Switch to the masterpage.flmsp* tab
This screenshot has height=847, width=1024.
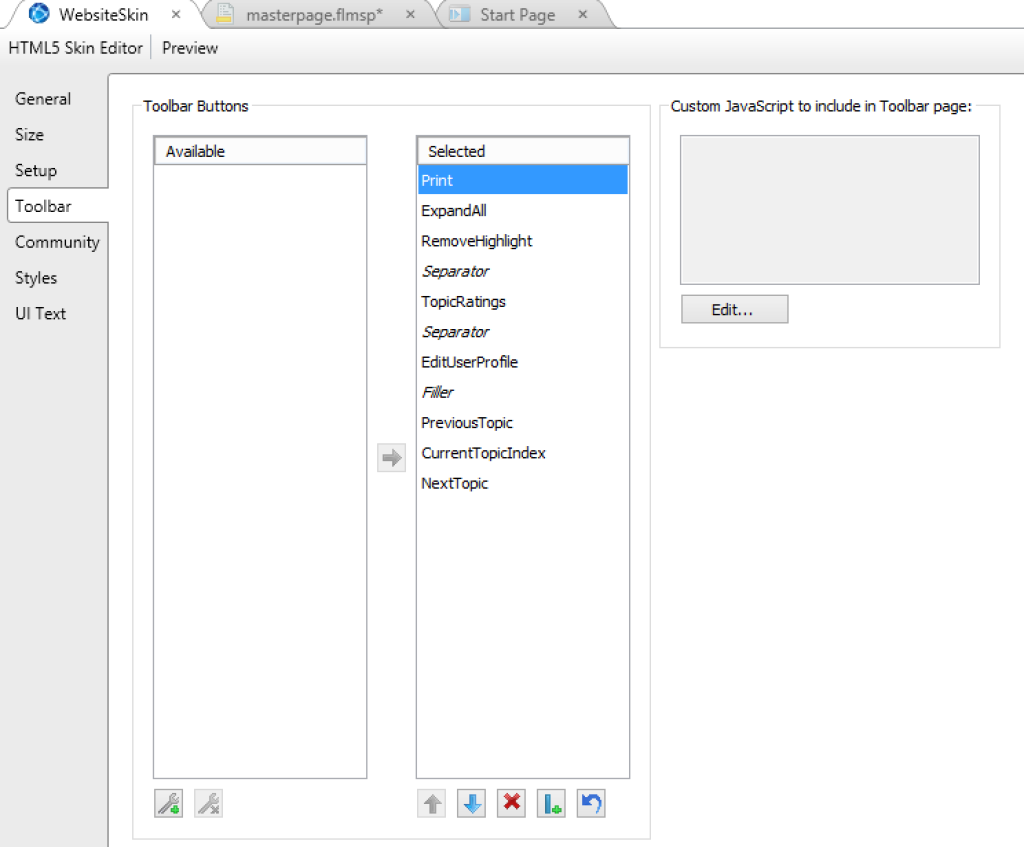314,15
